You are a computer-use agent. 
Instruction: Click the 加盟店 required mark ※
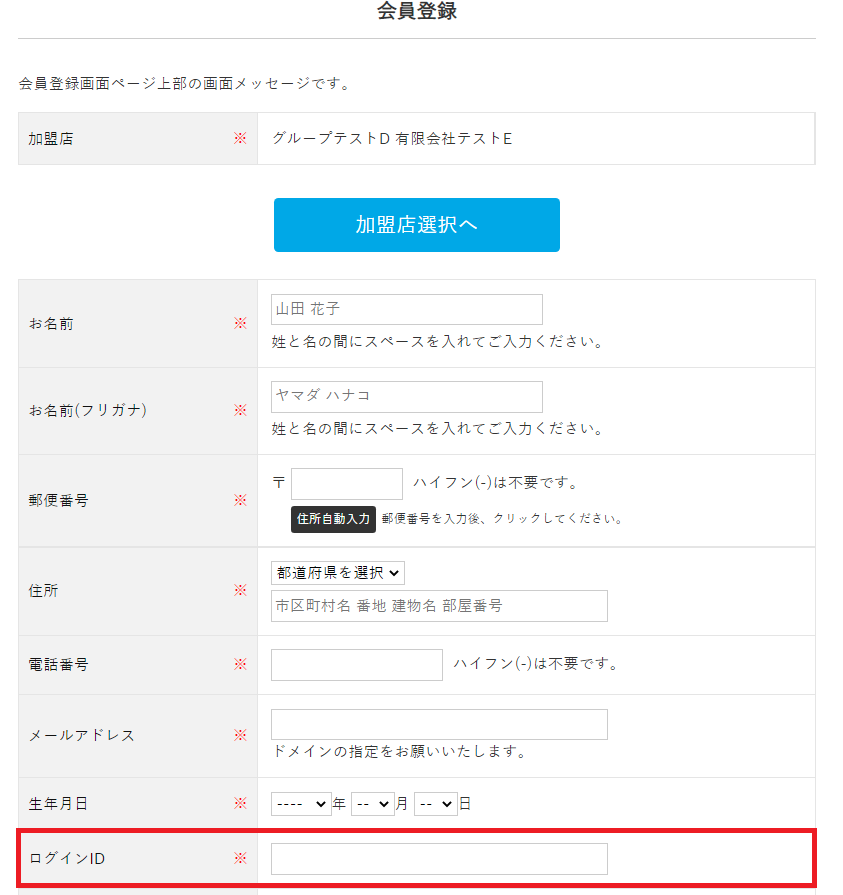tap(240, 139)
